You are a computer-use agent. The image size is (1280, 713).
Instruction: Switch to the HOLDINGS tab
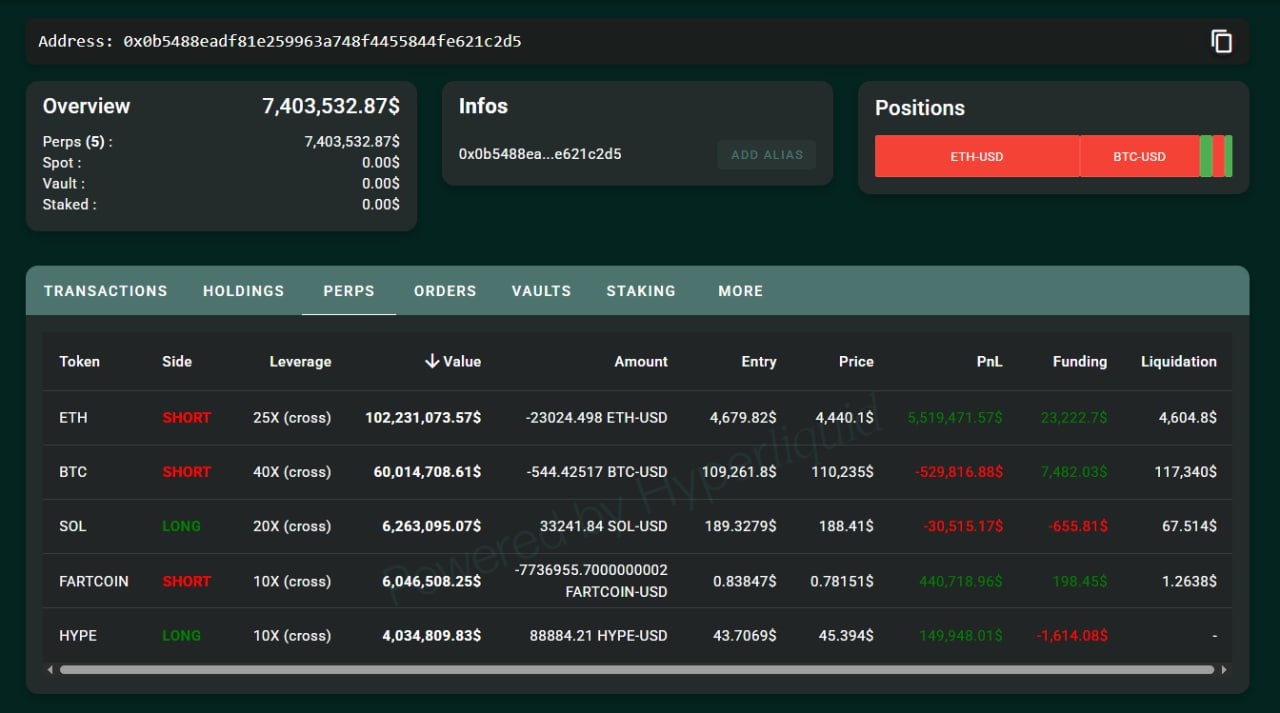pos(243,291)
